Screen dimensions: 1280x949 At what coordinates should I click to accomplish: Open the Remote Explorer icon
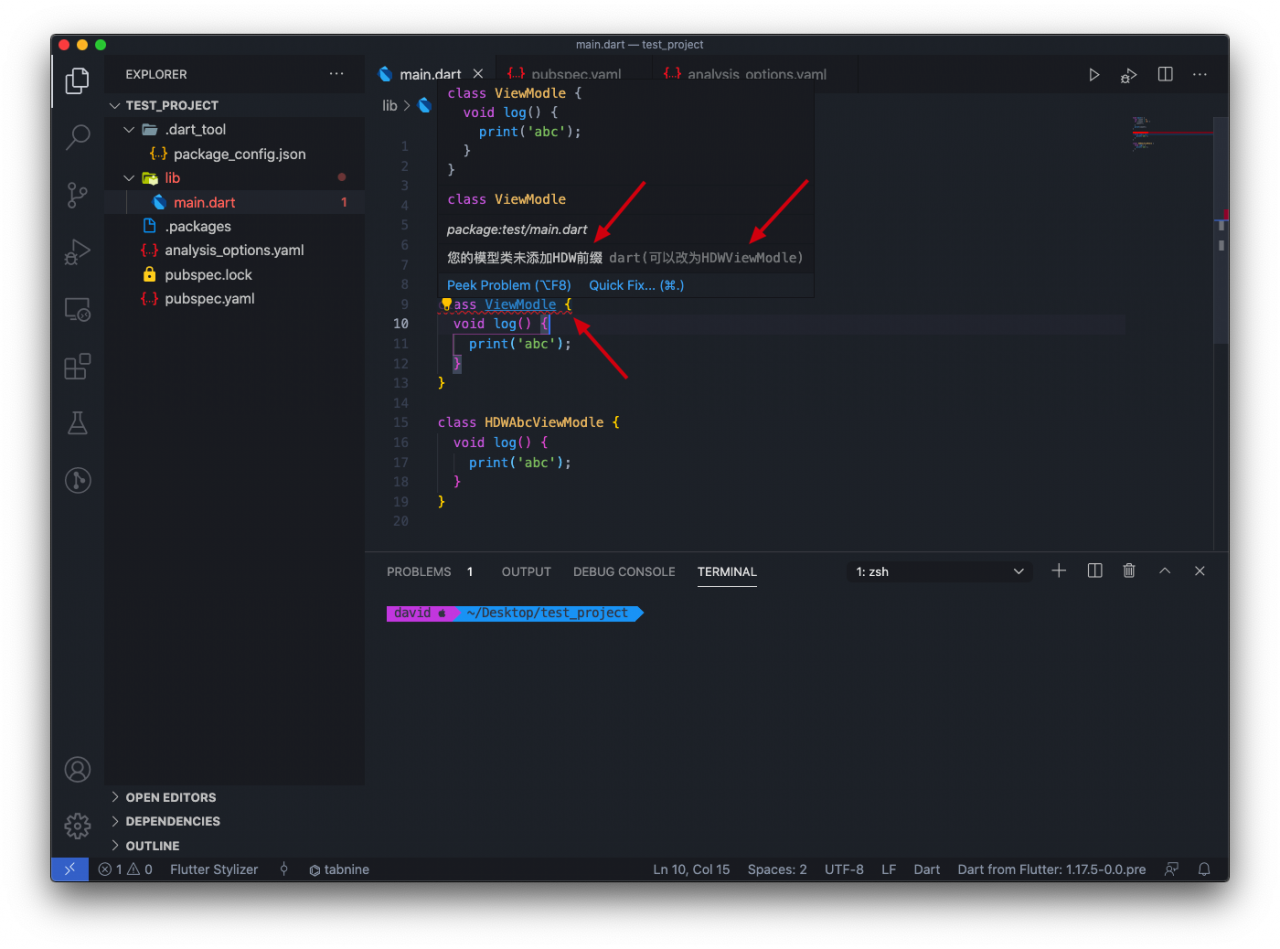[77, 309]
